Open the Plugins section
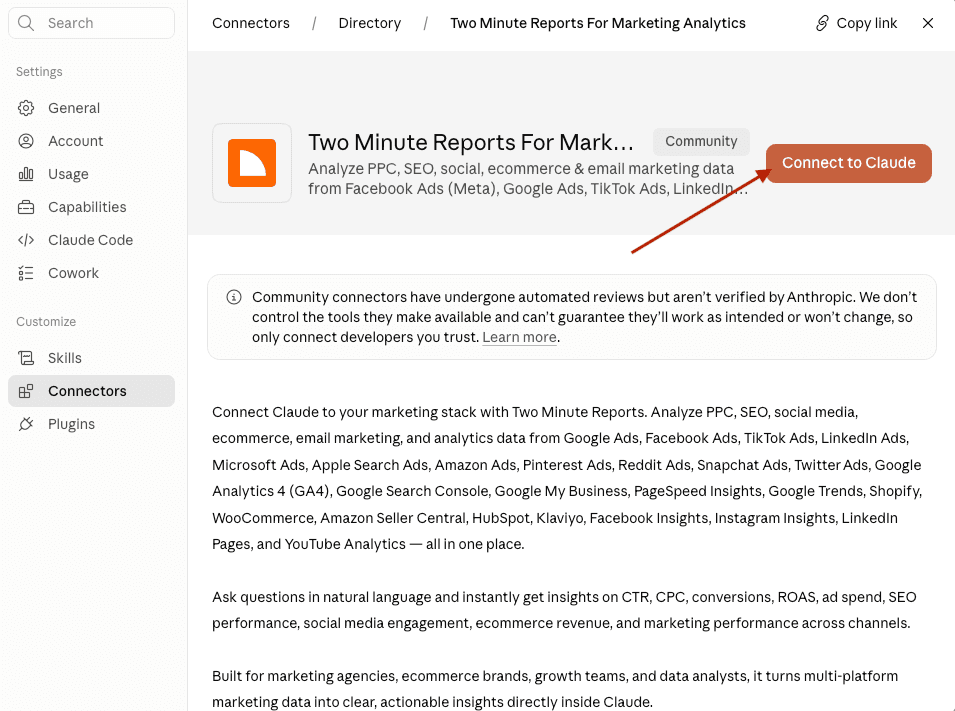 pos(91,424)
